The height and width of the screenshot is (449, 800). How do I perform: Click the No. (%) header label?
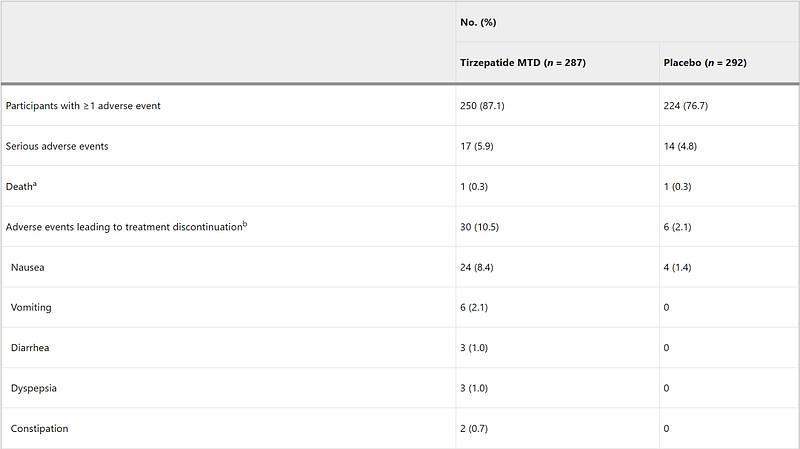(x=476, y=20)
